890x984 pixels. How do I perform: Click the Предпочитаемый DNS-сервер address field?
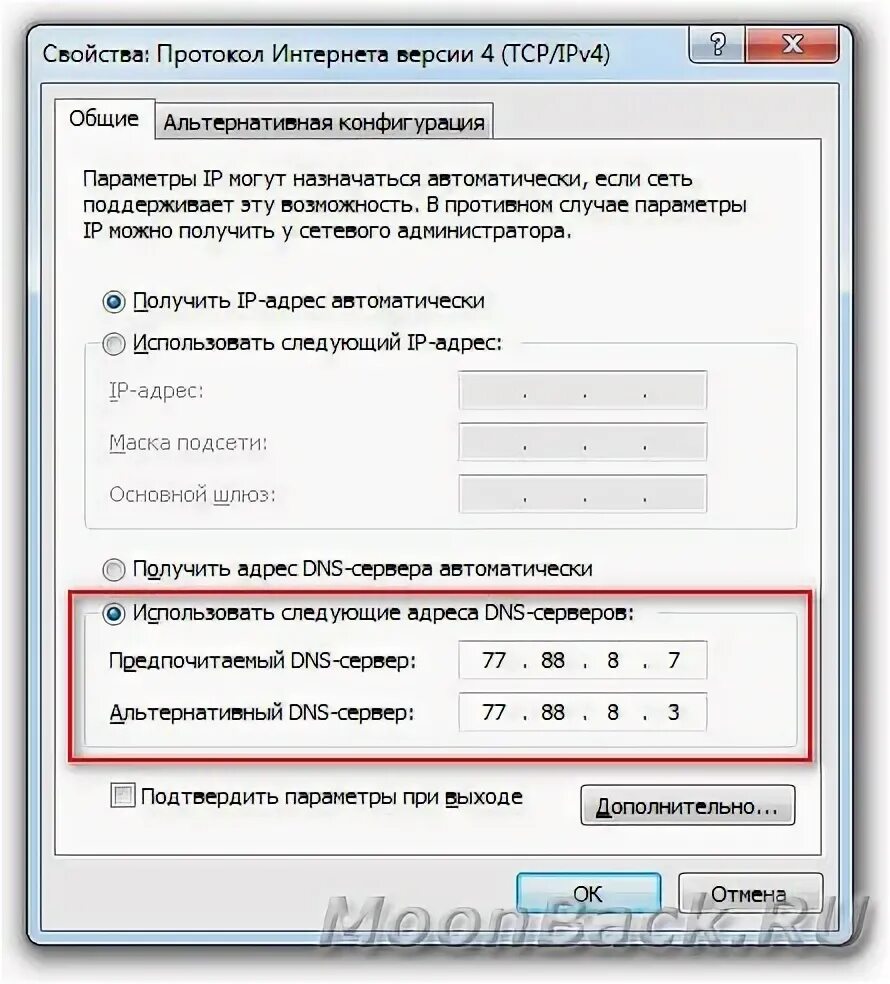[582, 660]
